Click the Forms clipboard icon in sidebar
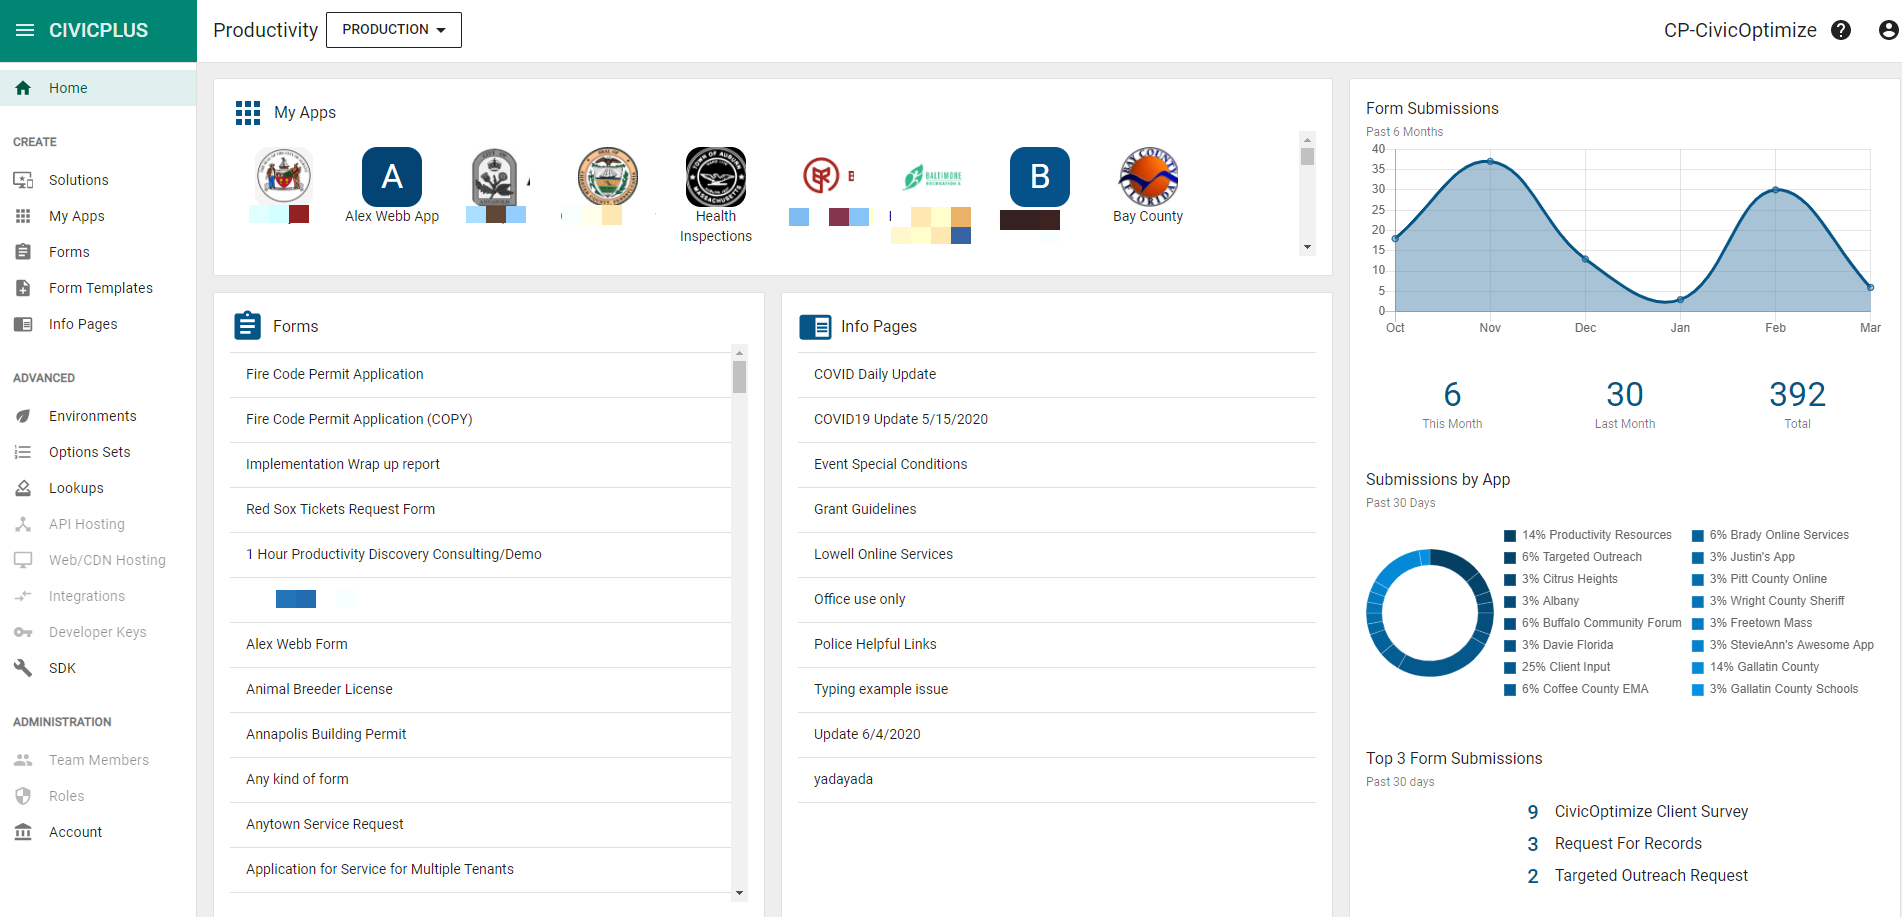Image resolution: width=1902 pixels, height=917 pixels. click(x=23, y=252)
